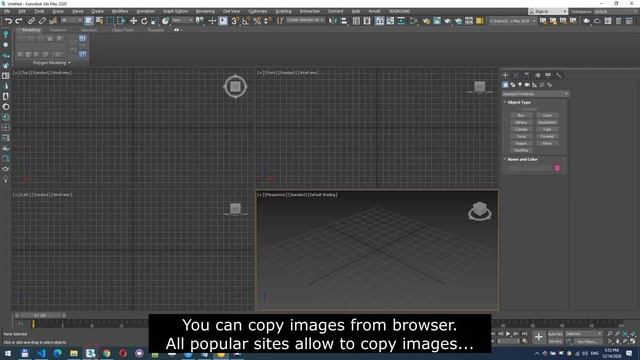
Task: Open the Edit menu
Action: tap(22, 11)
